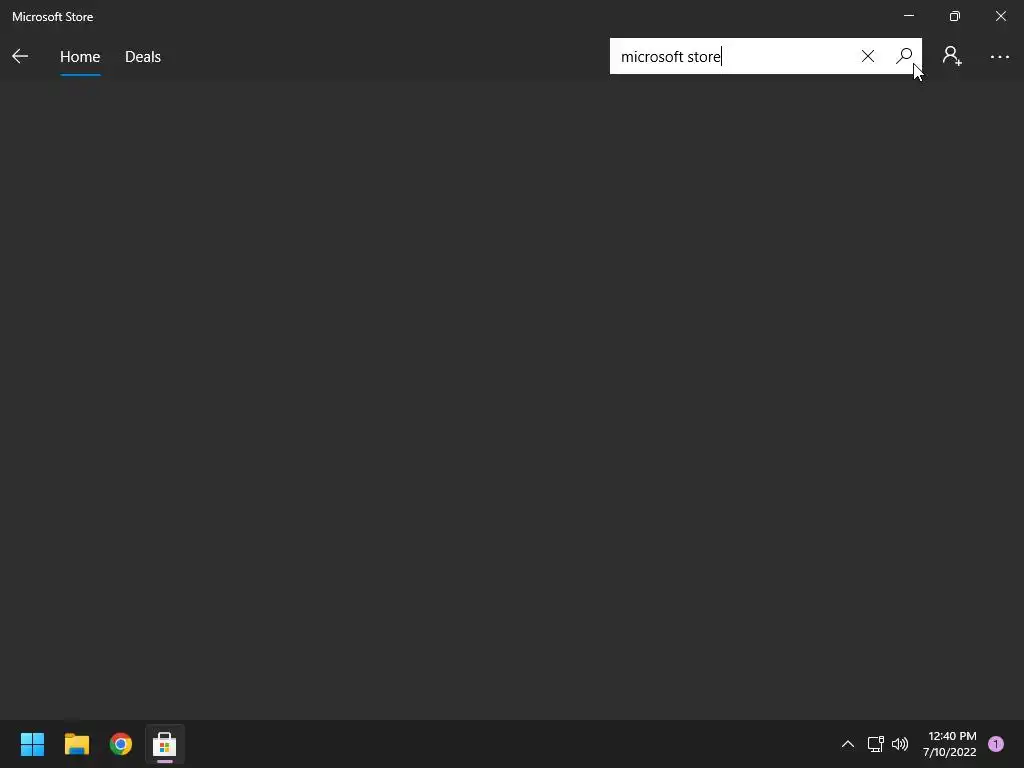Open the sign-in account icon
1024x768 pixels.
pos(952,56)
